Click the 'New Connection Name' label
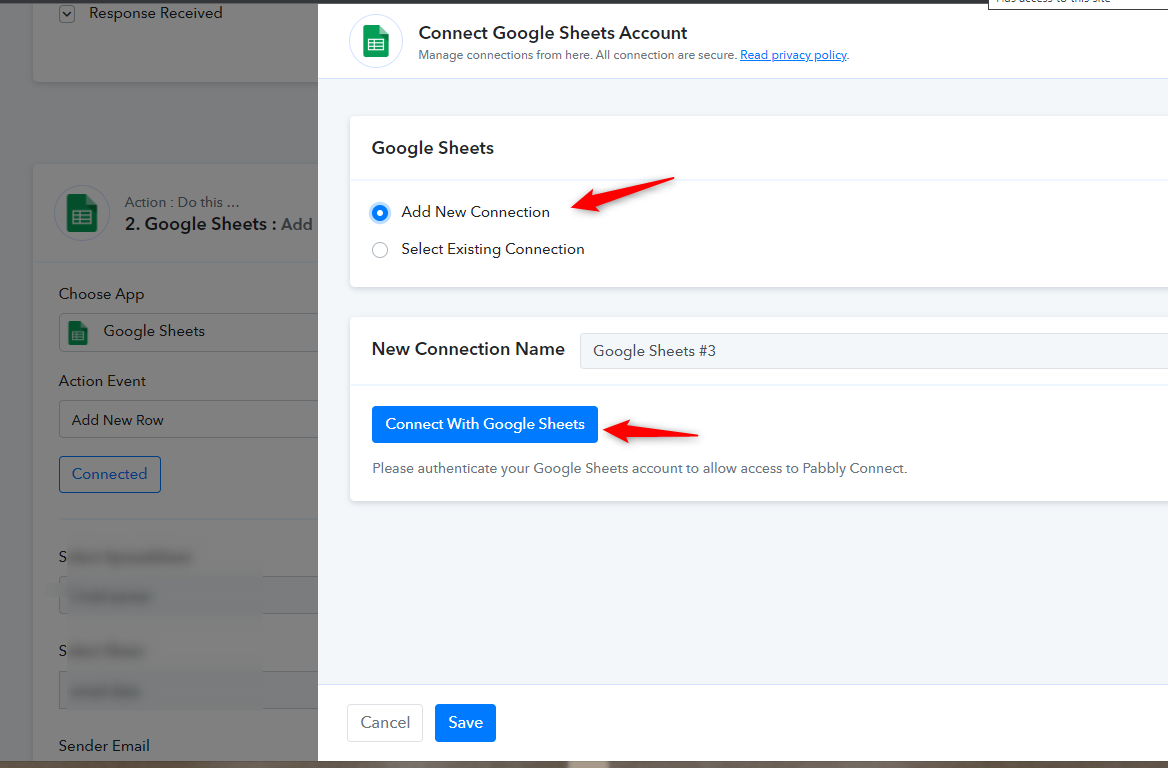 pyautogui.click(x=468, y=349)
